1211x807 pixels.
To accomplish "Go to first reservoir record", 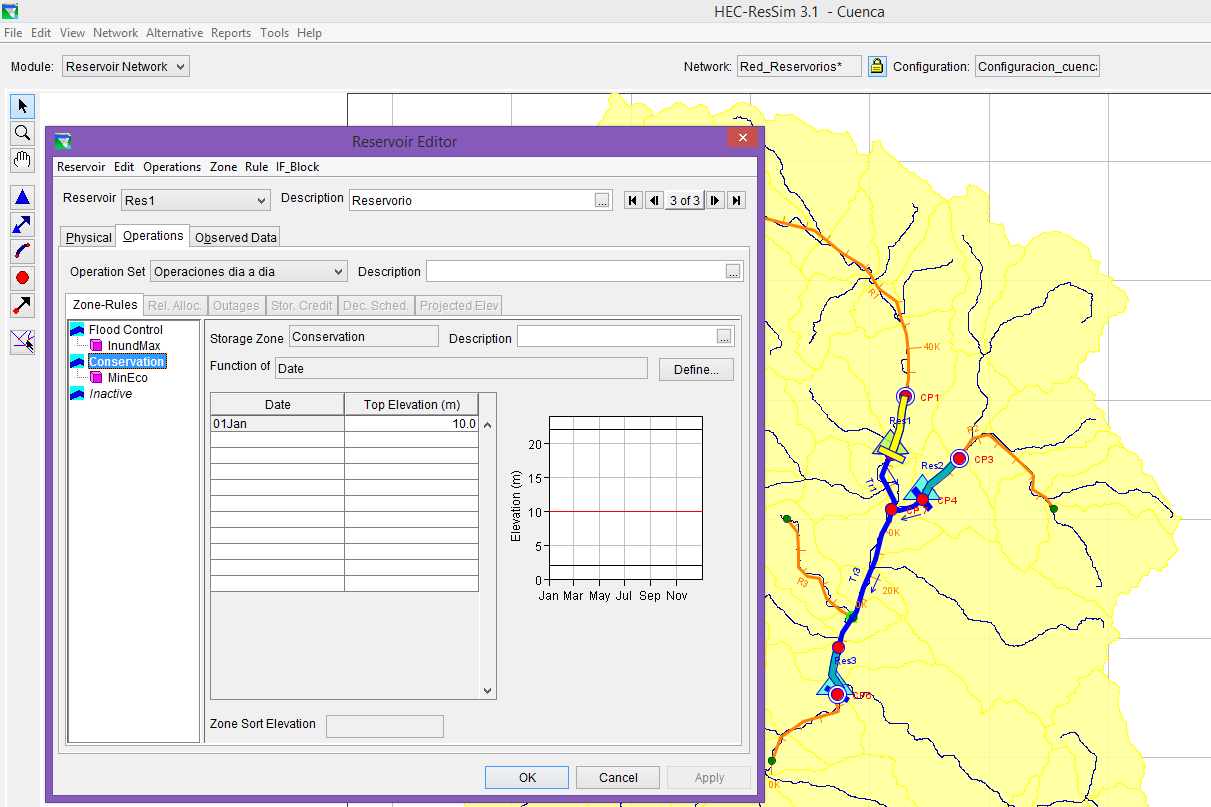I will click(633, 200).
